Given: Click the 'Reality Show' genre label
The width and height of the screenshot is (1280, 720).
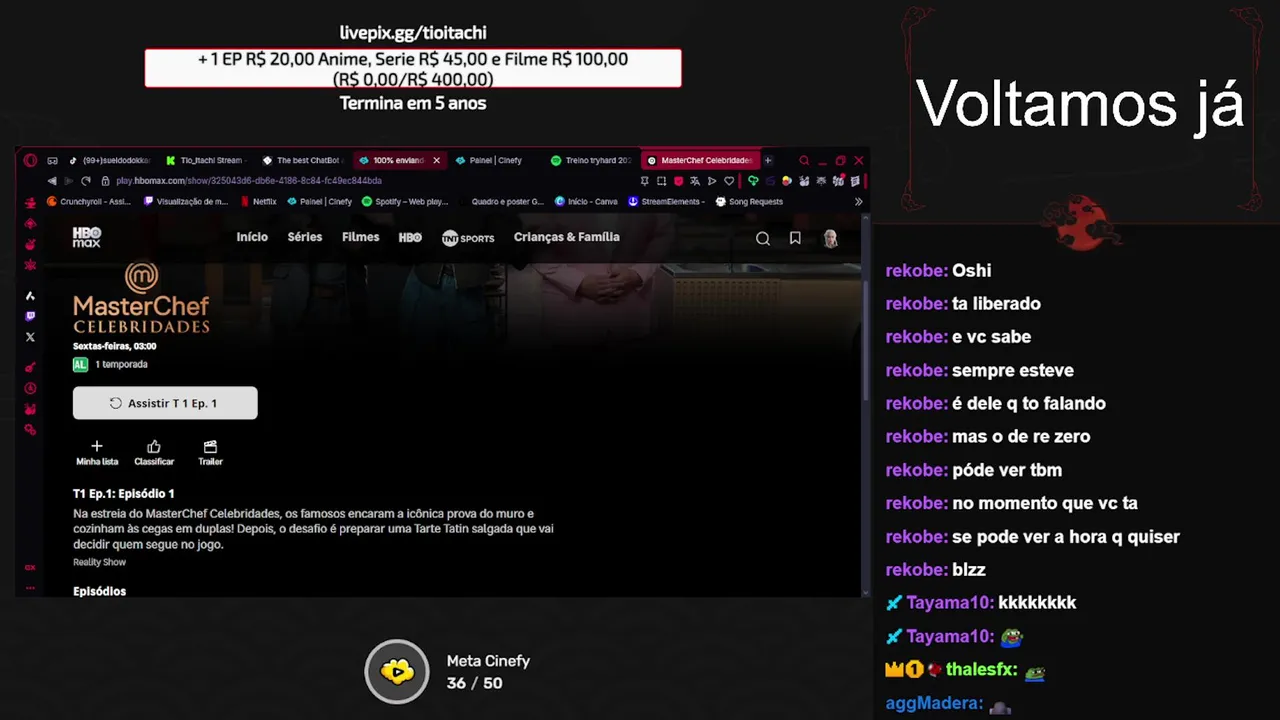Looking at the screenshot, I should (99, 562).
